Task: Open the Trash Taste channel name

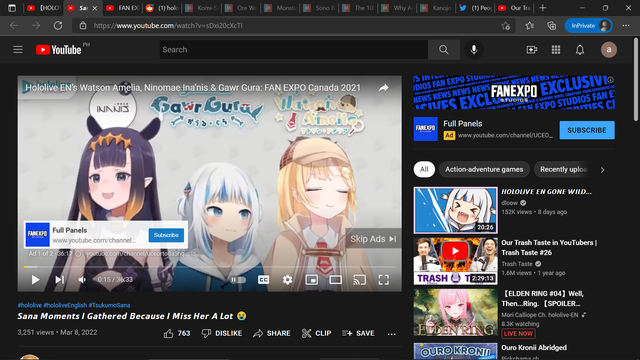Action: (x=517, y=264)
